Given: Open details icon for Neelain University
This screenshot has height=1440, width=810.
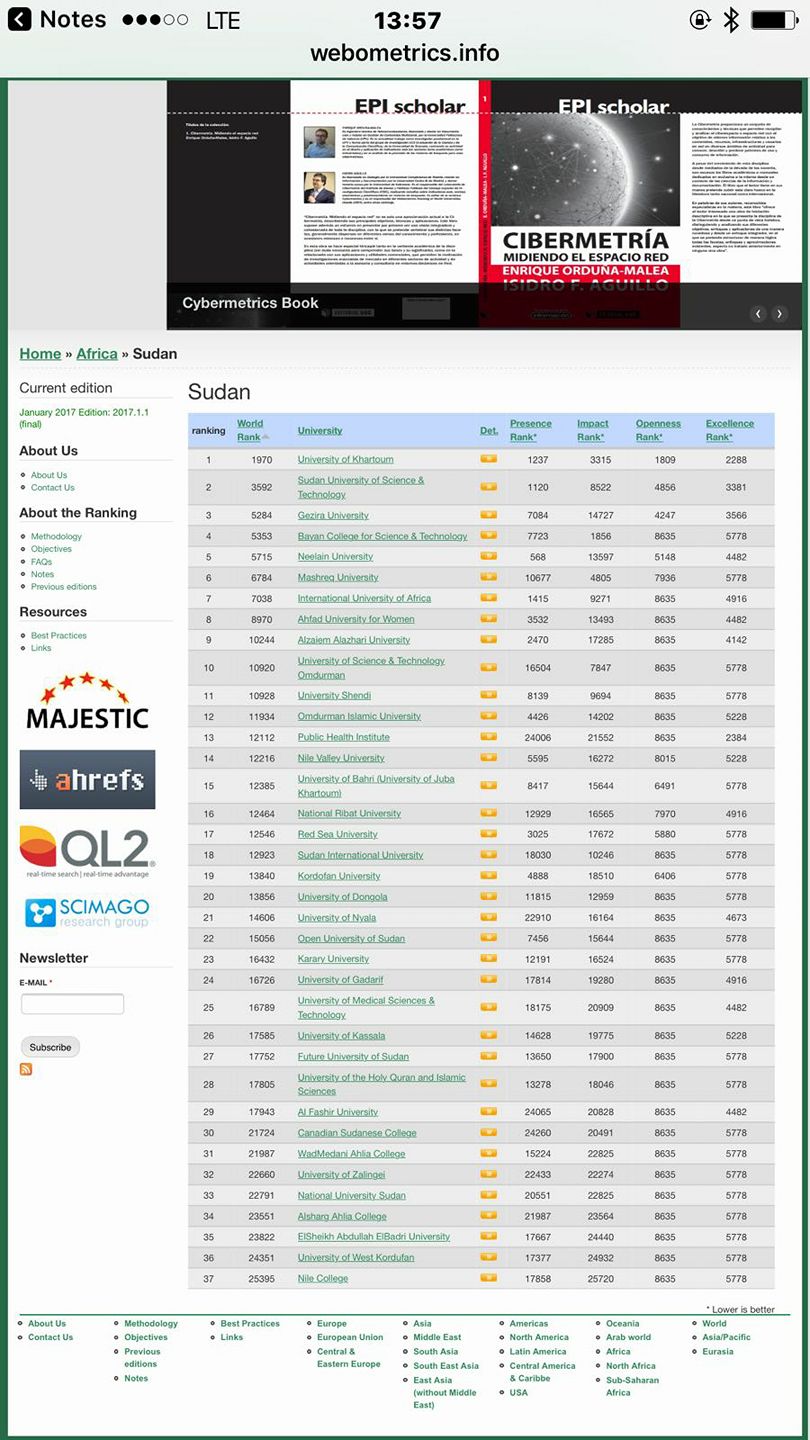Looking at the screenshot, I should click(x=488, y=556).
